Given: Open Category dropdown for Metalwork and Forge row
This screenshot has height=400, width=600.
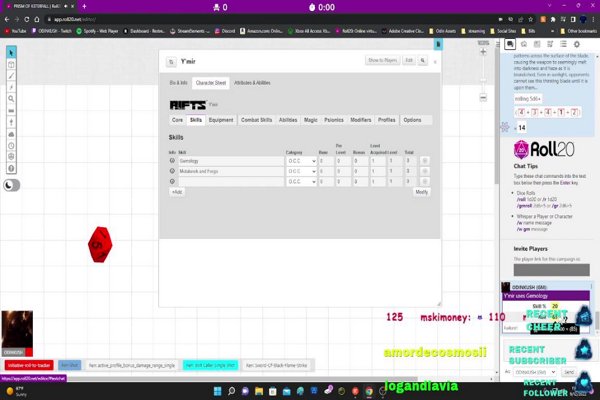Looking at the screenshot, I should pyautogui.click(x=302, y=171).
